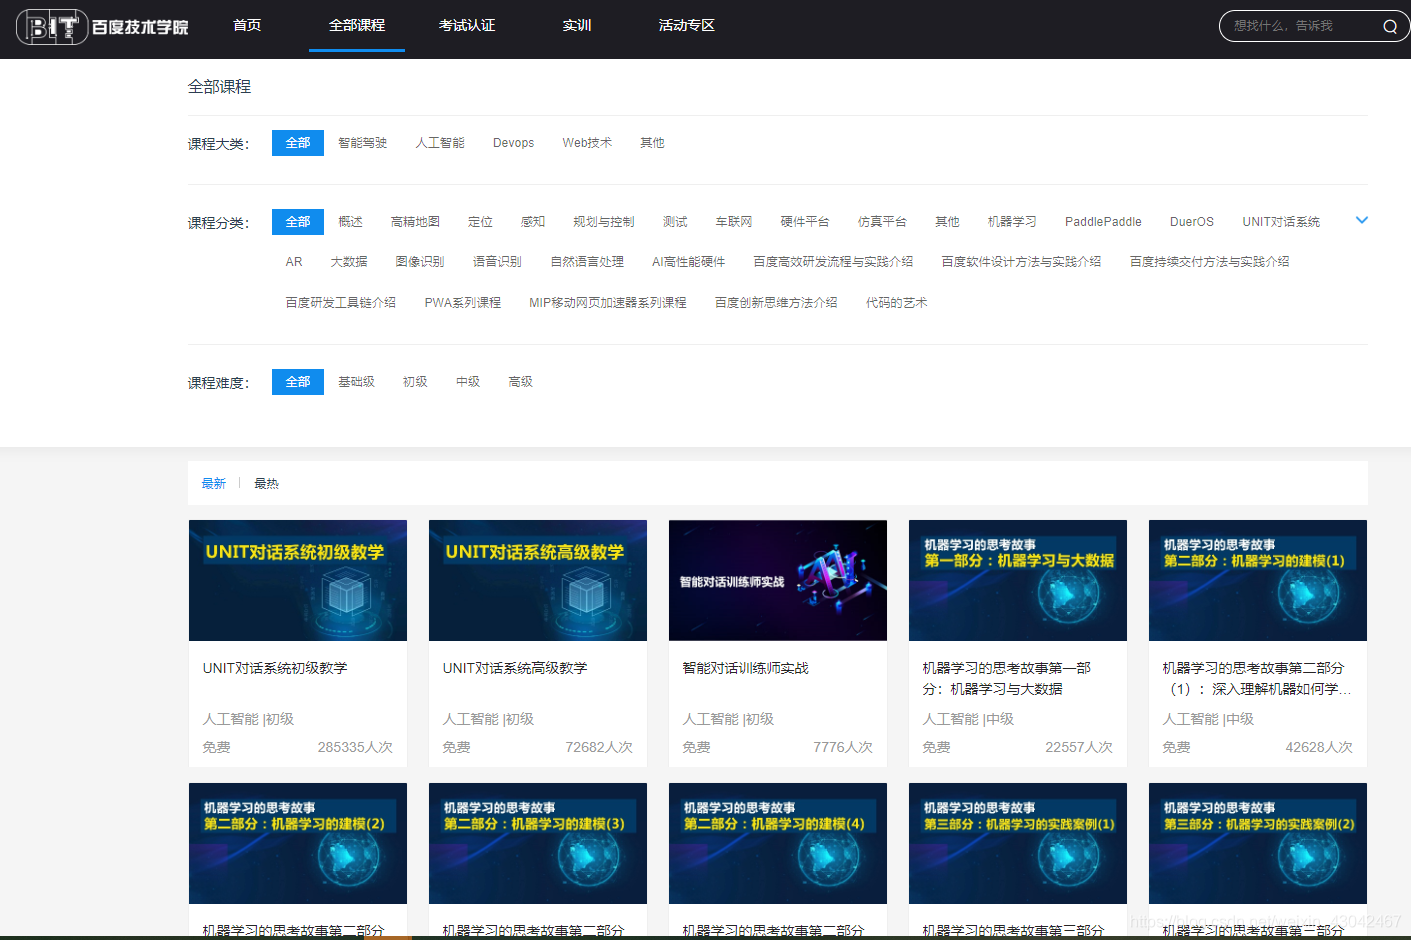Choose the PWA系列课程 category
Image resolution: width=1411 pixels, height=940 pixels.
tap(463, 303)
